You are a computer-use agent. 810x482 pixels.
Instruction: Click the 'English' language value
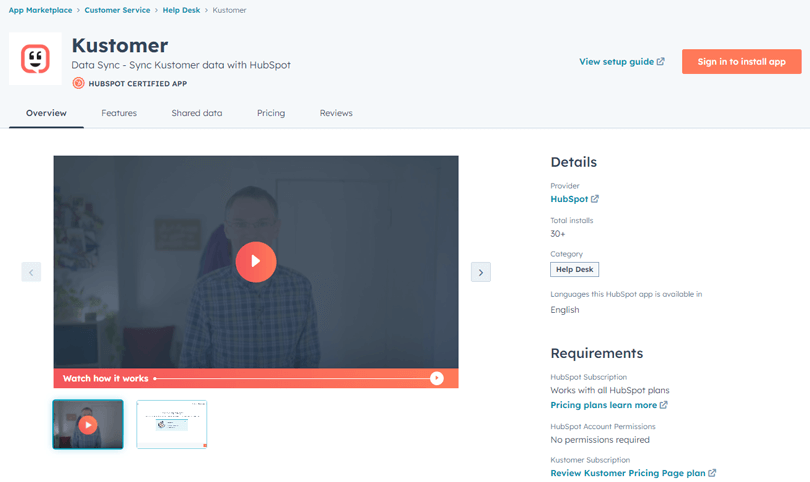pos(565,310)
